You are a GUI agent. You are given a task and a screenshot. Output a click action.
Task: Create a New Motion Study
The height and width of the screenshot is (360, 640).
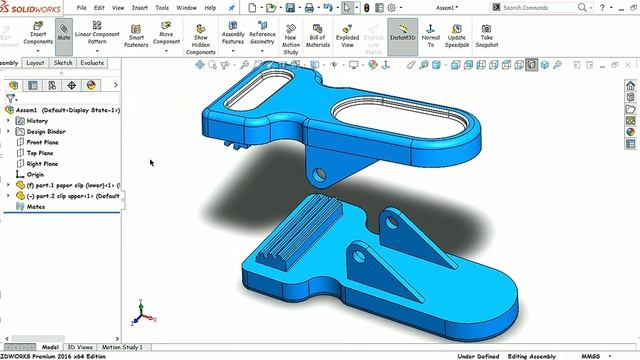[x=291, y=40]
